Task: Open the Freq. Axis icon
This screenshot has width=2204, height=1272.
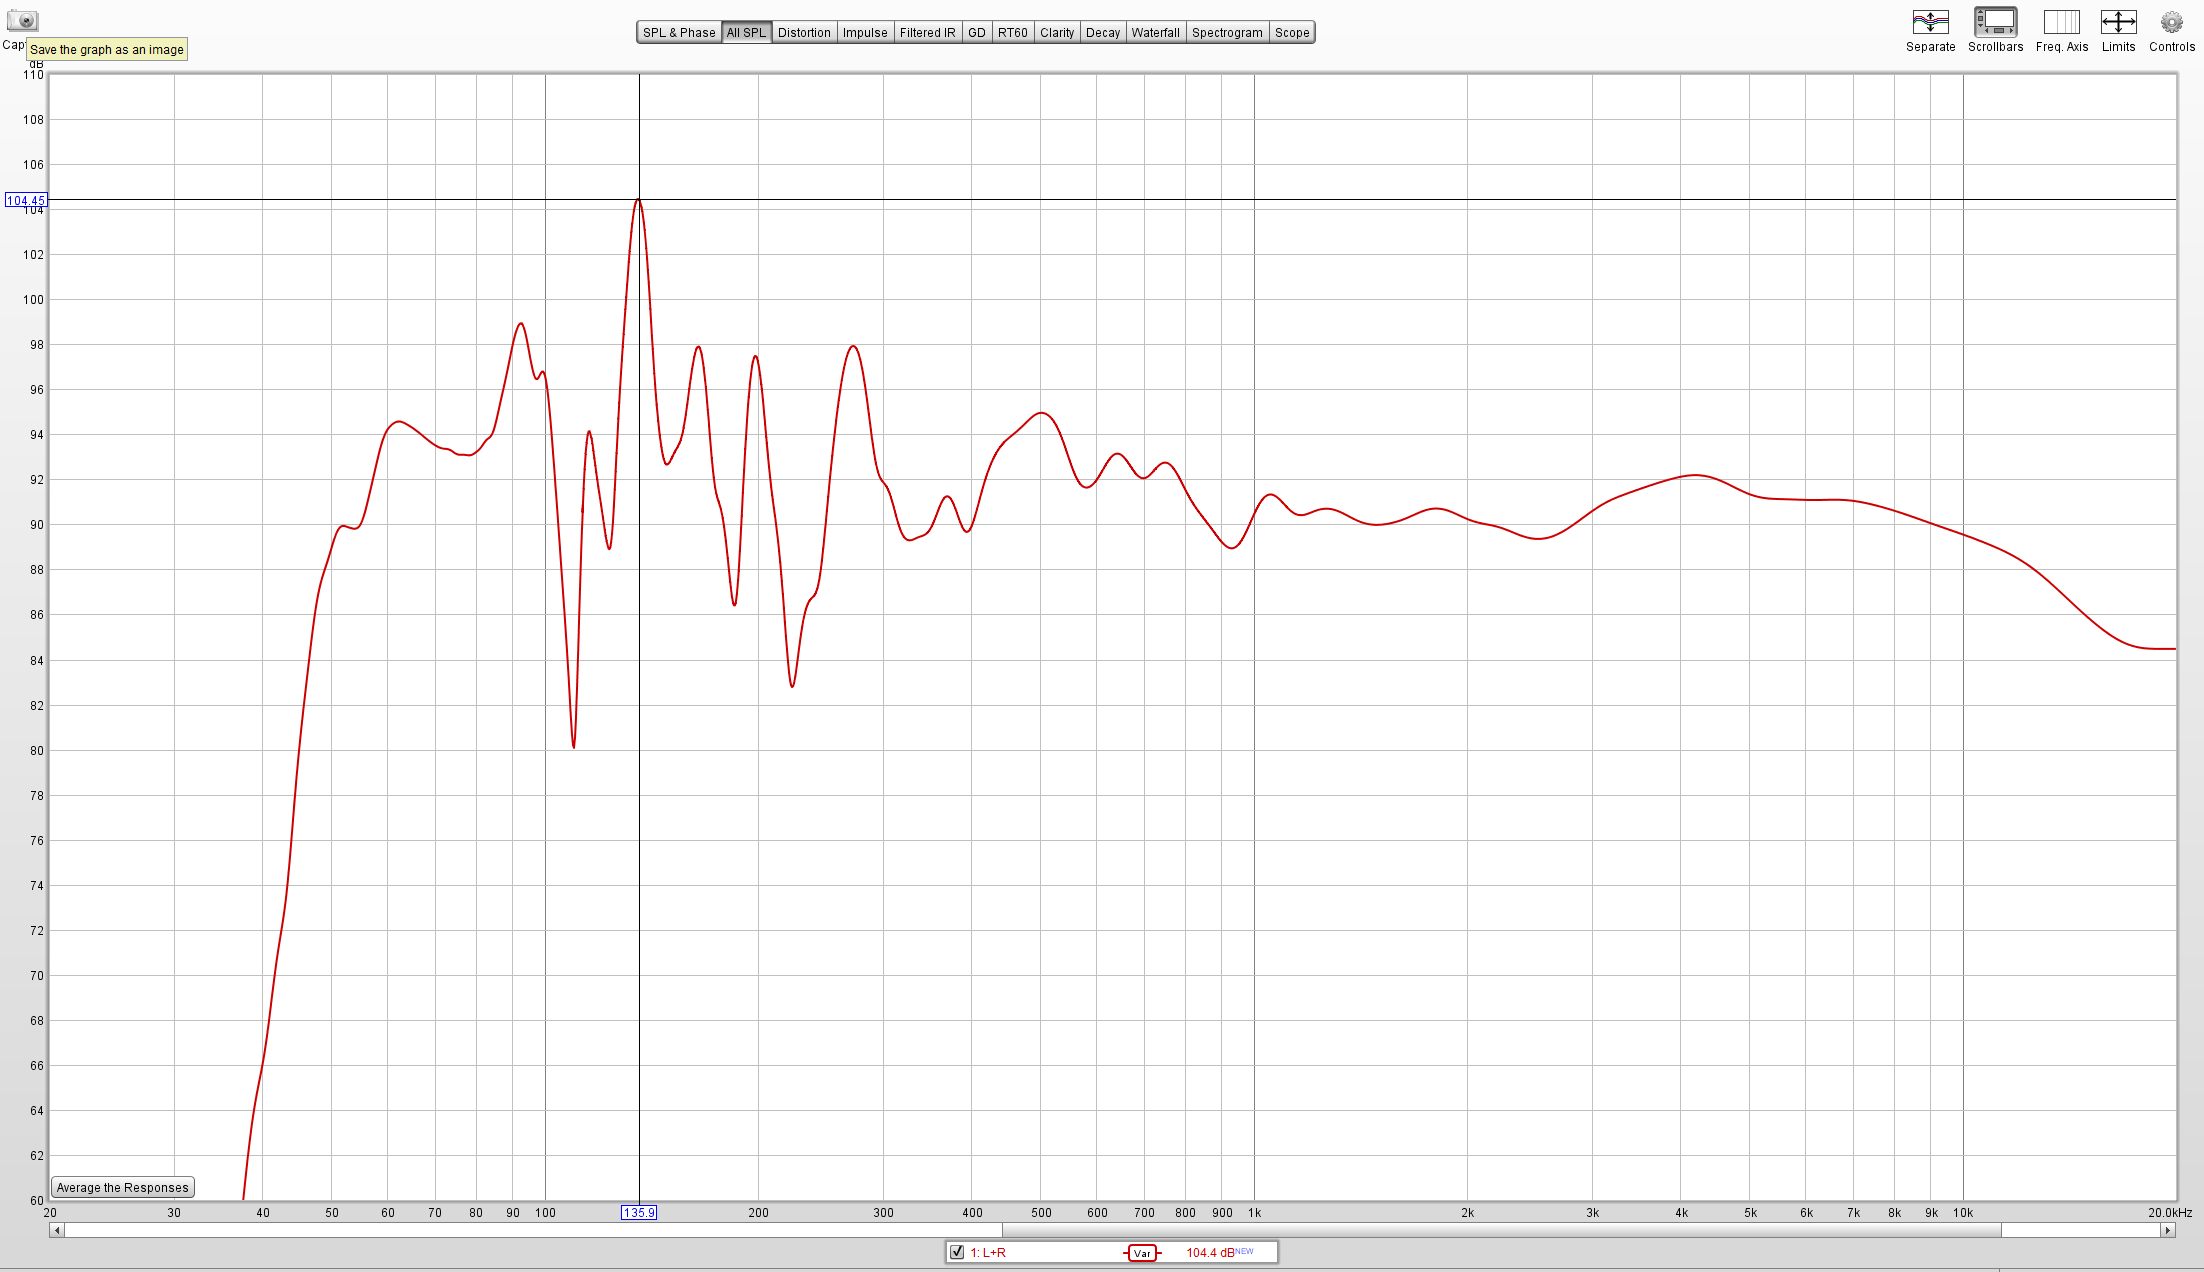Action: (2061, 22)
